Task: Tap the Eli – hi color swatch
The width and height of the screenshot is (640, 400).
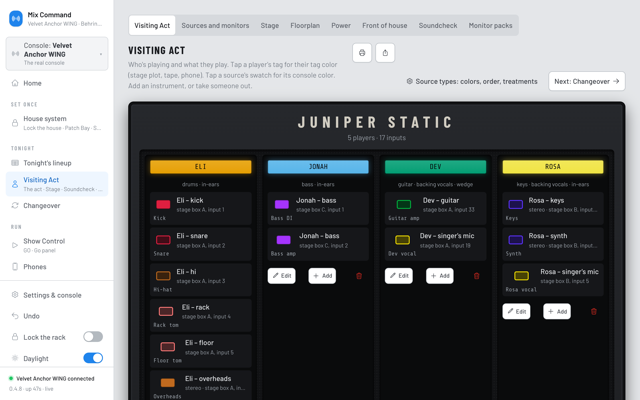Action: [163, 276]
